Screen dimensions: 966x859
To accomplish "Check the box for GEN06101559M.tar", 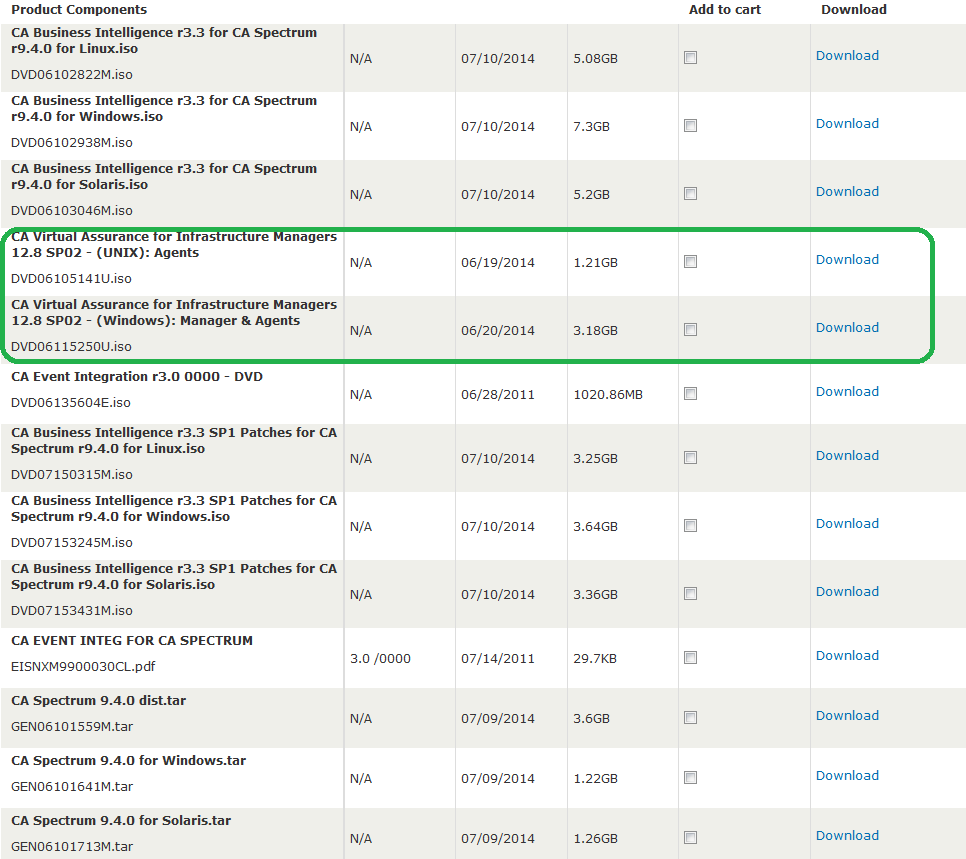I will (690, 718).
